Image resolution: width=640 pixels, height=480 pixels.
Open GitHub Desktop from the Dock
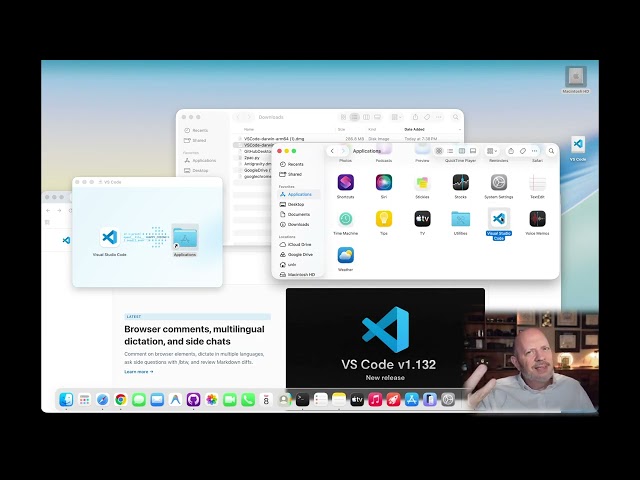click(193, 400)
